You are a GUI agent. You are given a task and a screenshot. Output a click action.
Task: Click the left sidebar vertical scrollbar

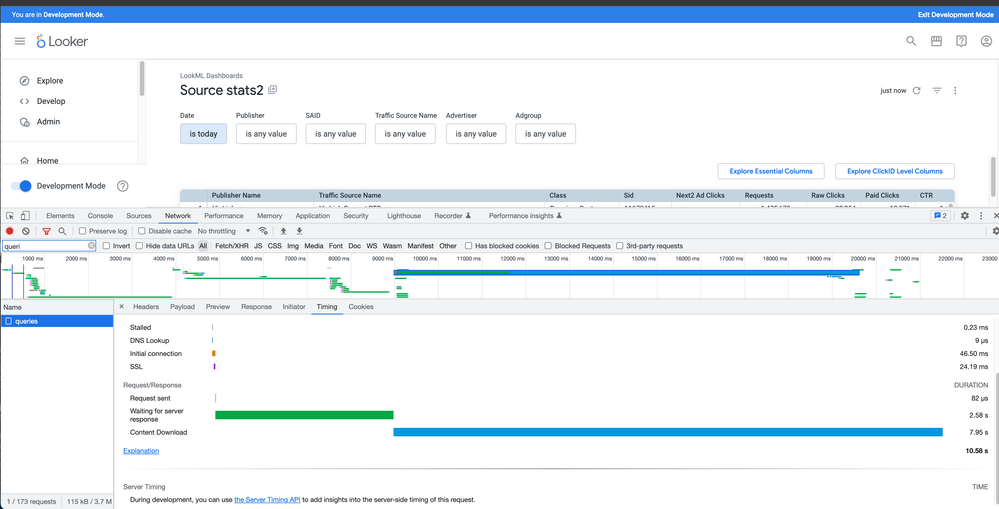tap(142, 78)
